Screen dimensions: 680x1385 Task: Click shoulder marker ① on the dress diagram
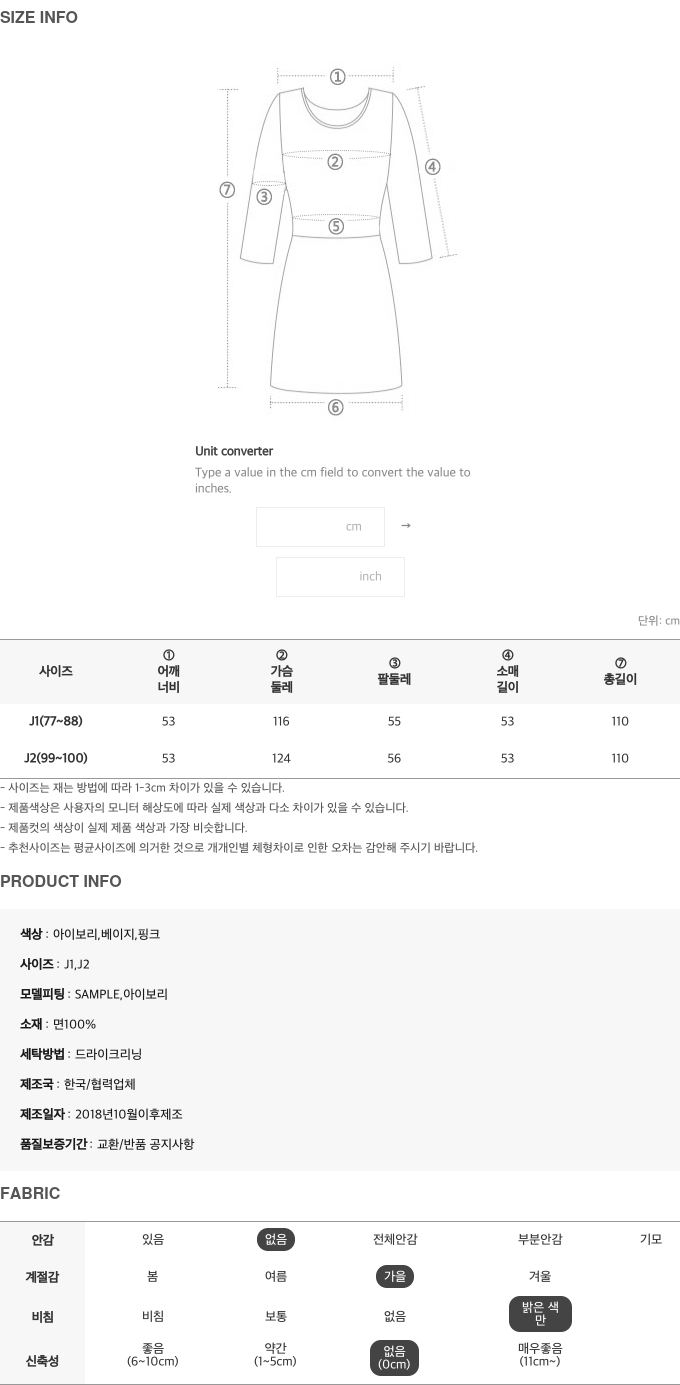pos(338,77)
